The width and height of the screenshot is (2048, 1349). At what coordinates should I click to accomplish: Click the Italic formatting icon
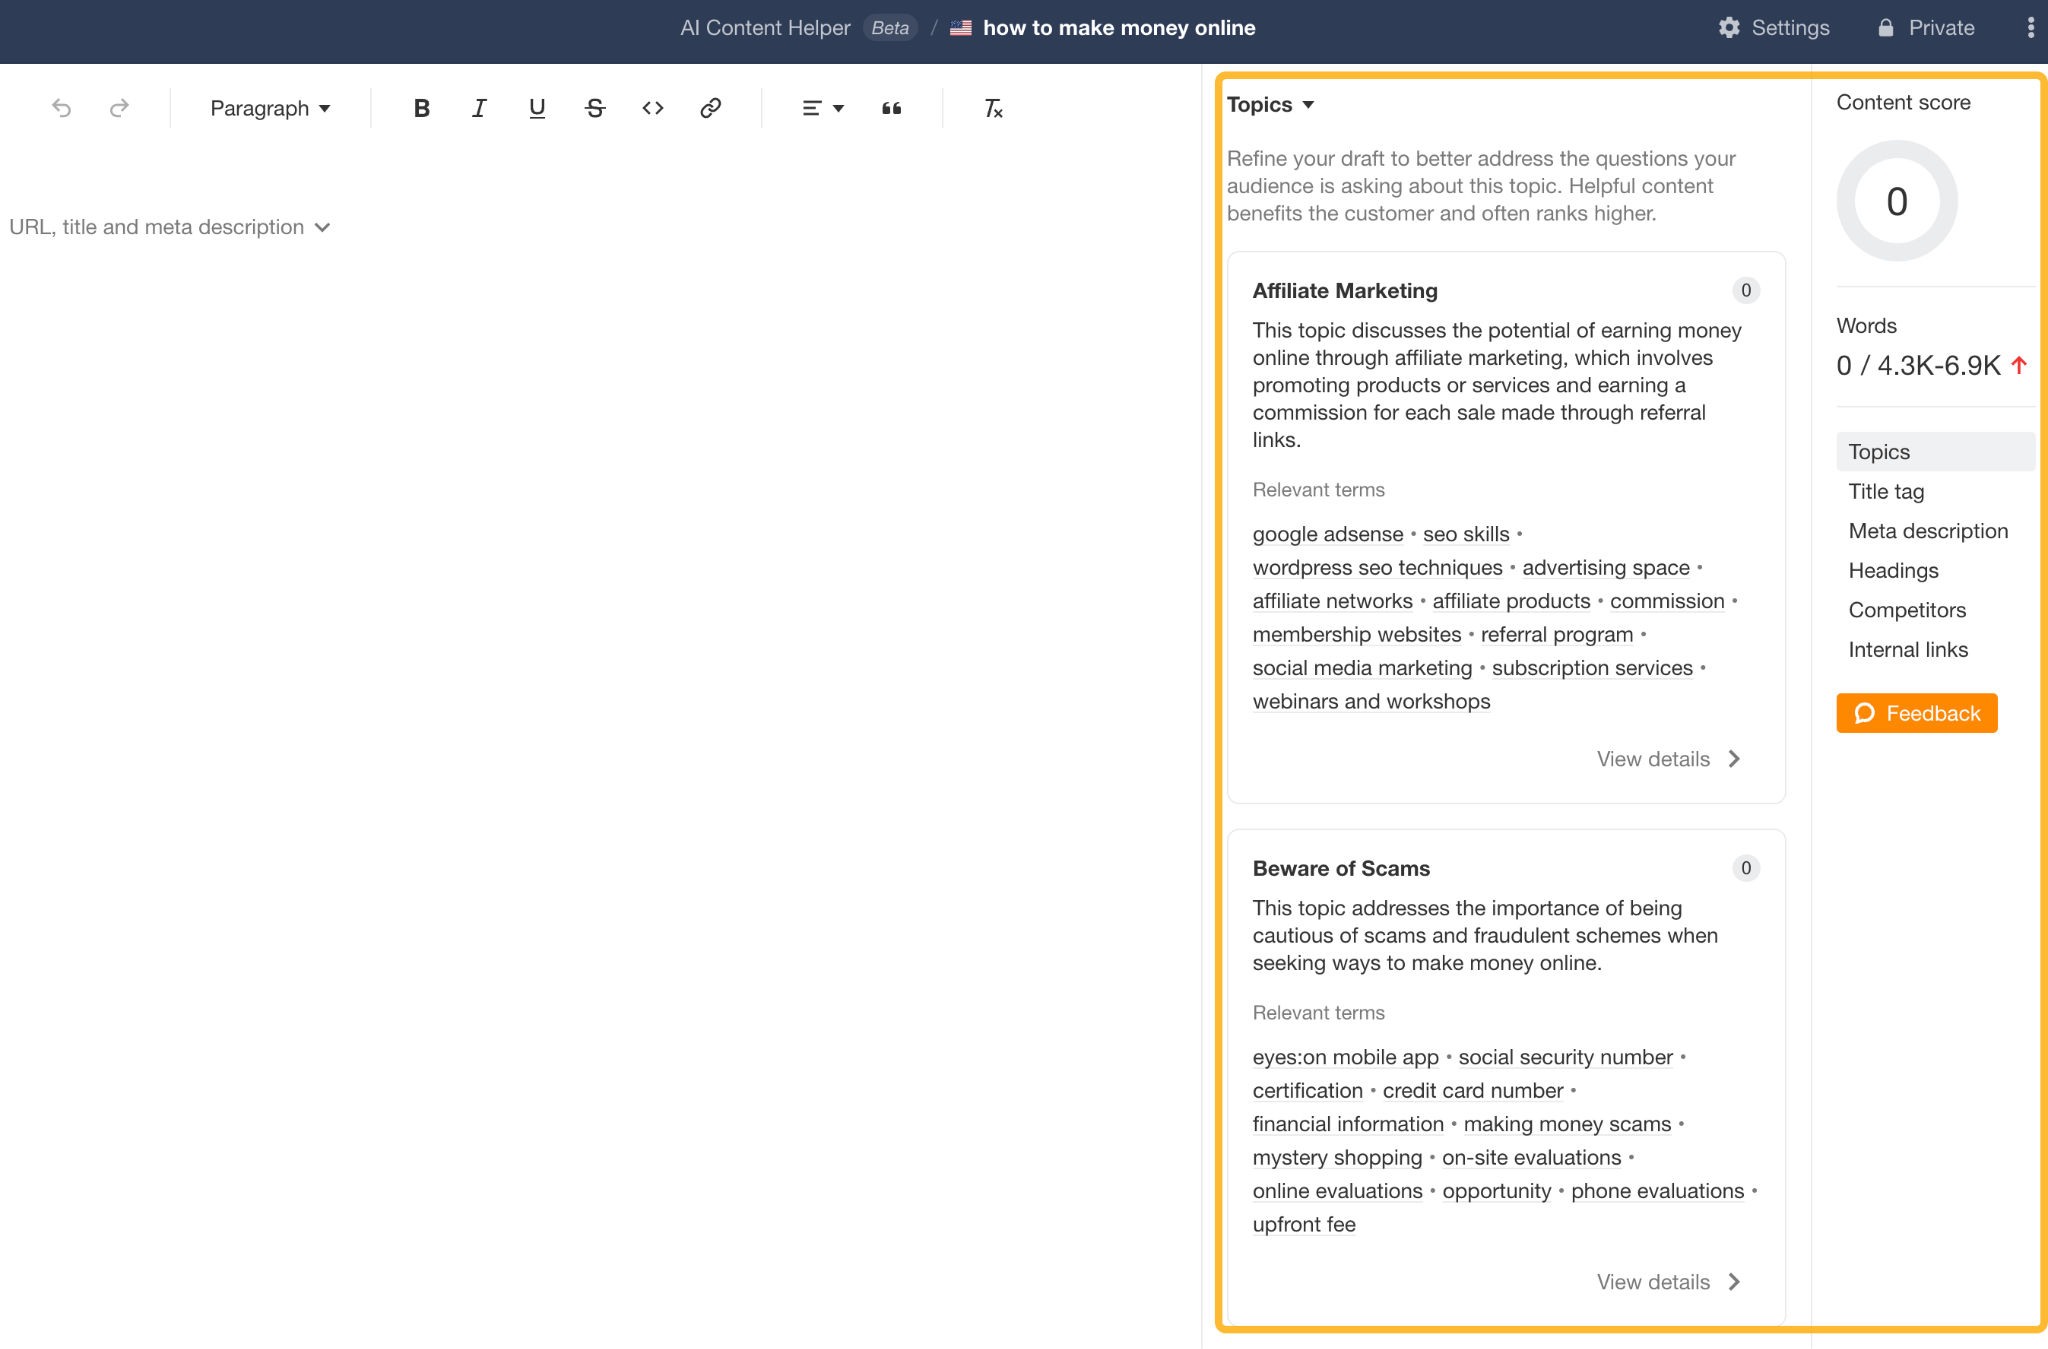pos(480,107)
